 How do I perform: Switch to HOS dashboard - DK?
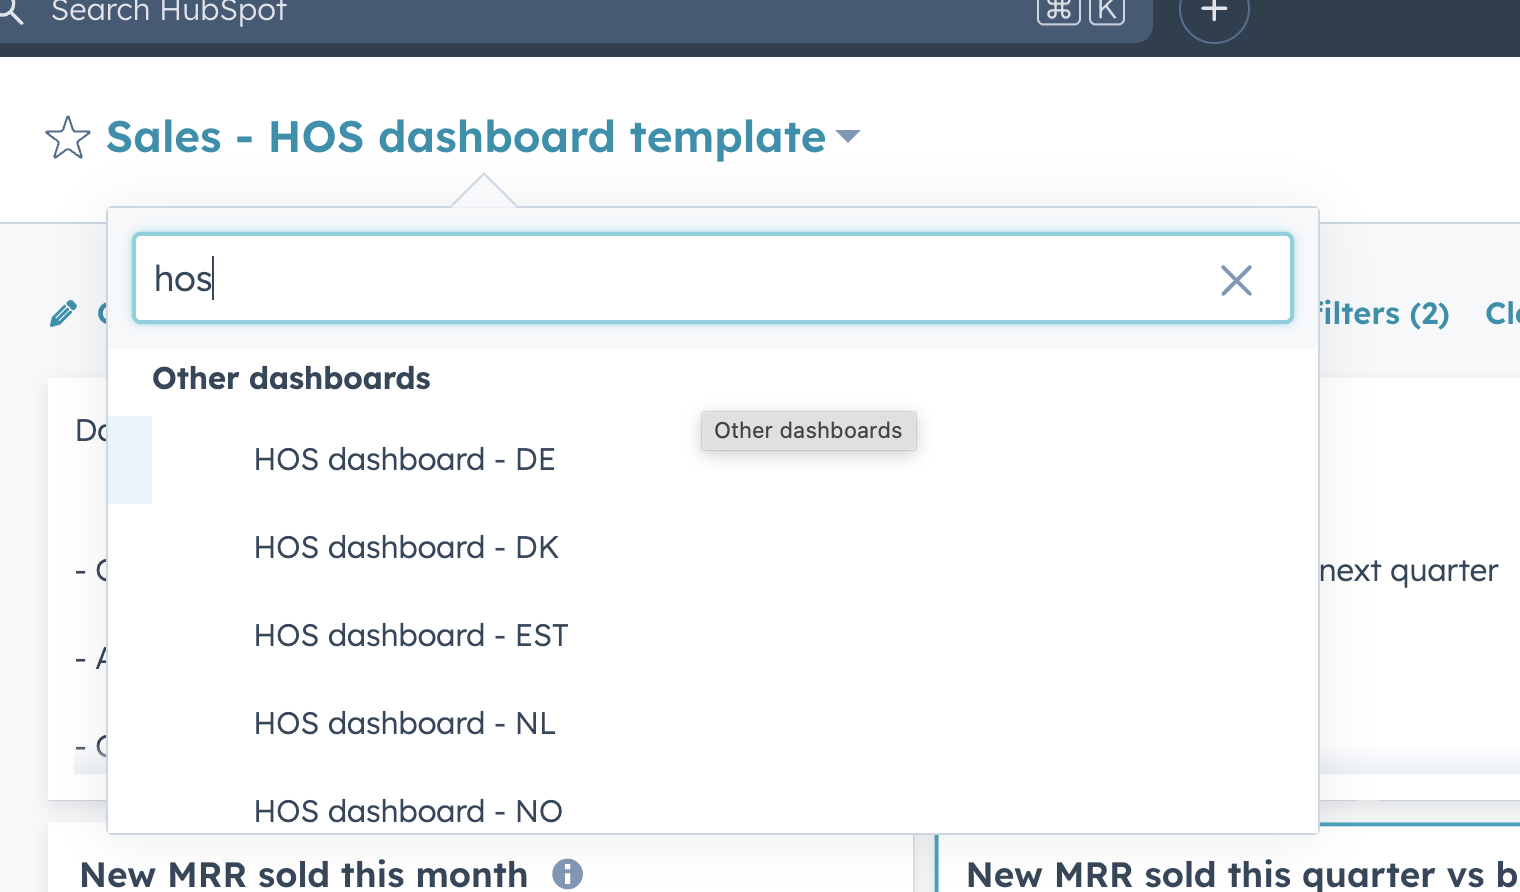(406, 548)
